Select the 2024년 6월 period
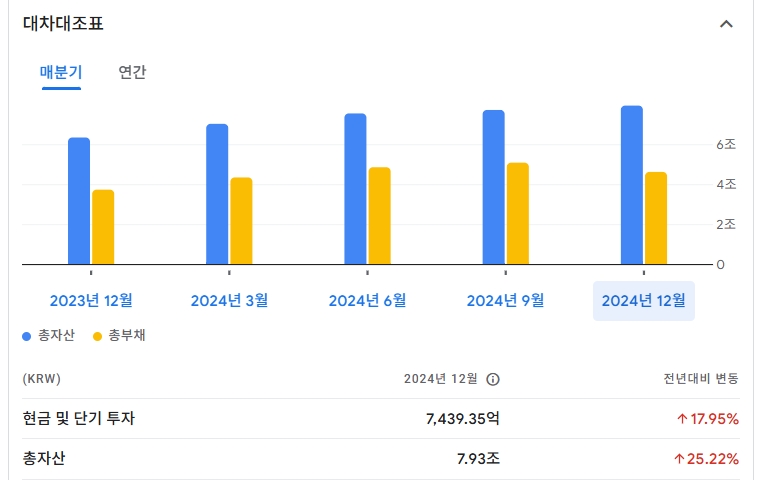The height and width of the screenshot is (480, 758). tap(367, 301)
